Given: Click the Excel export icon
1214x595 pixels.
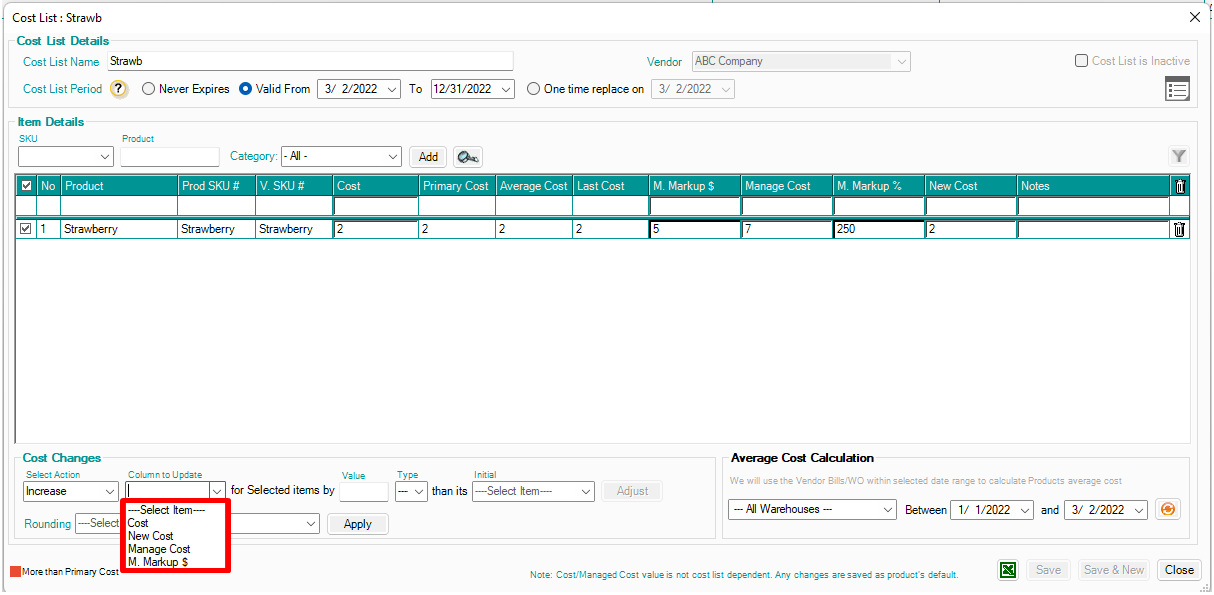Looking at the screenshot, I should (x=1009, y=570).
